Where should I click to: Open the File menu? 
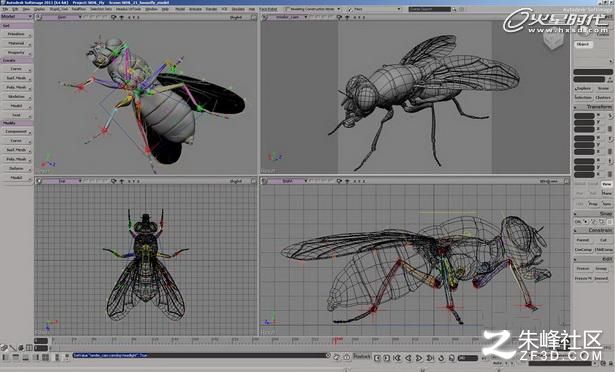5,9
